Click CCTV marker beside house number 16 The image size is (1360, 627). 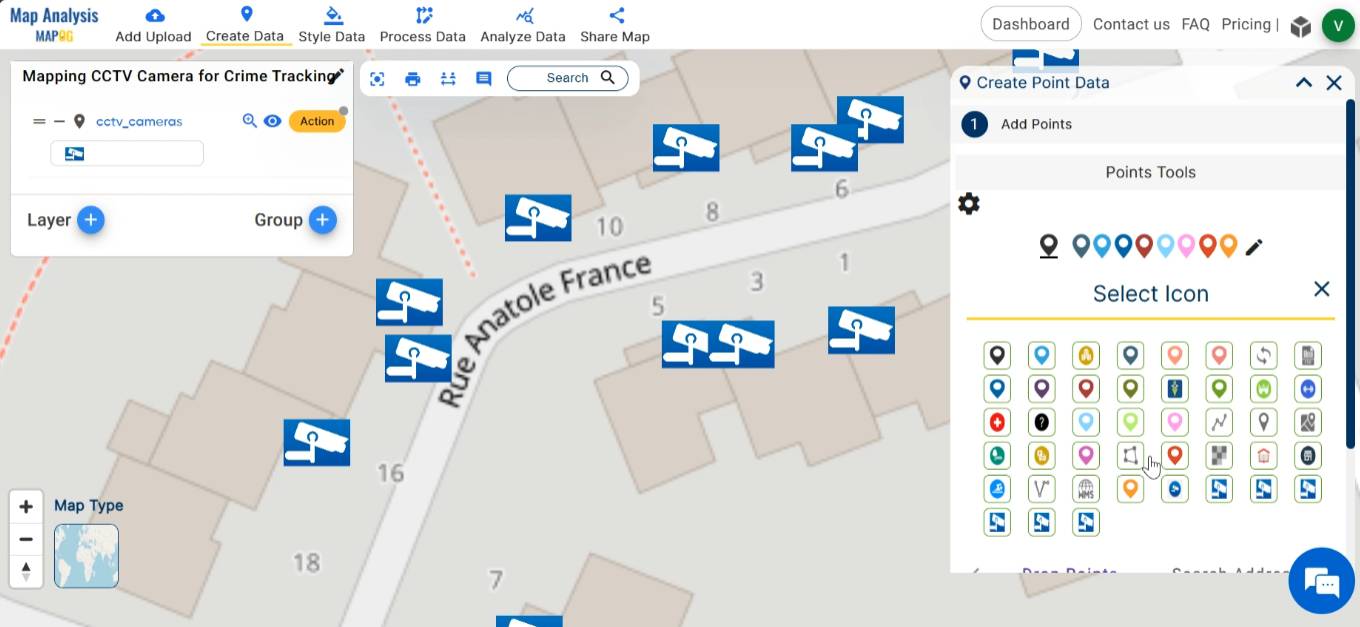click(x=317, y=443)
